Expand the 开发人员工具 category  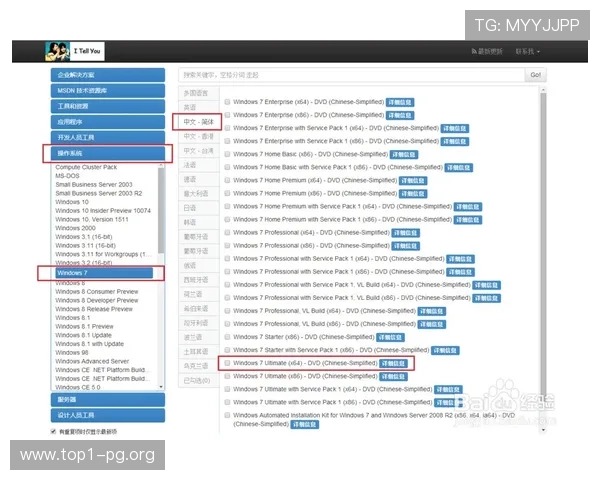(108, 138)
